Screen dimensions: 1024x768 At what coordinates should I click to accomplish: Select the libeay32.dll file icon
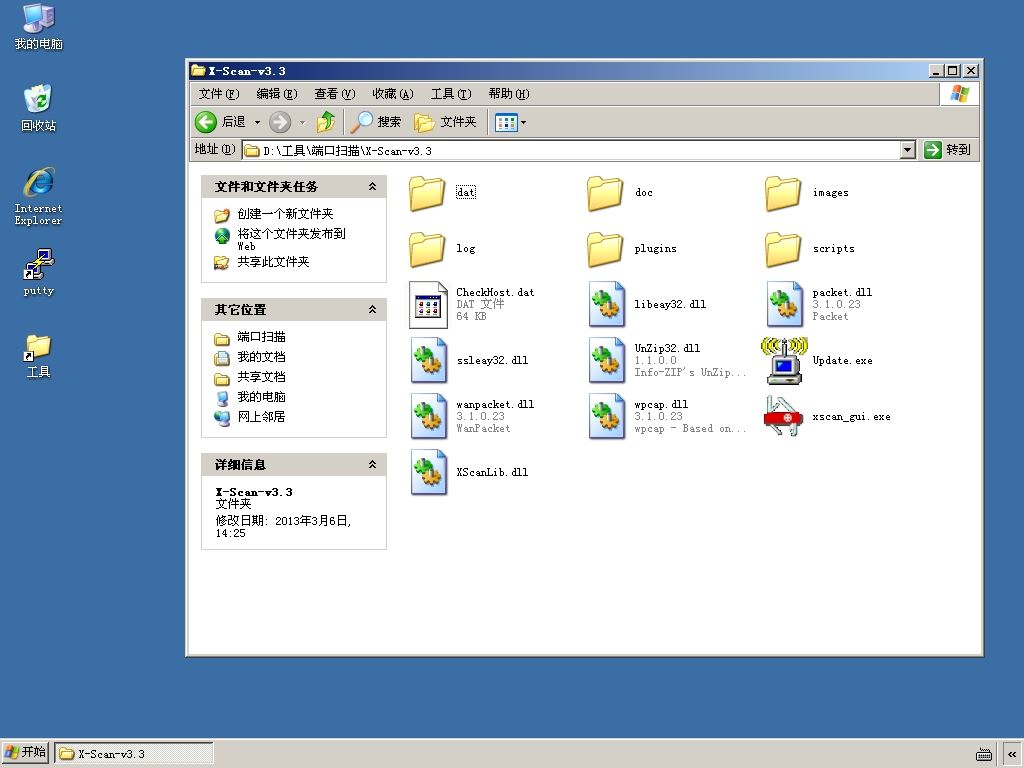(x=607, y=304)
